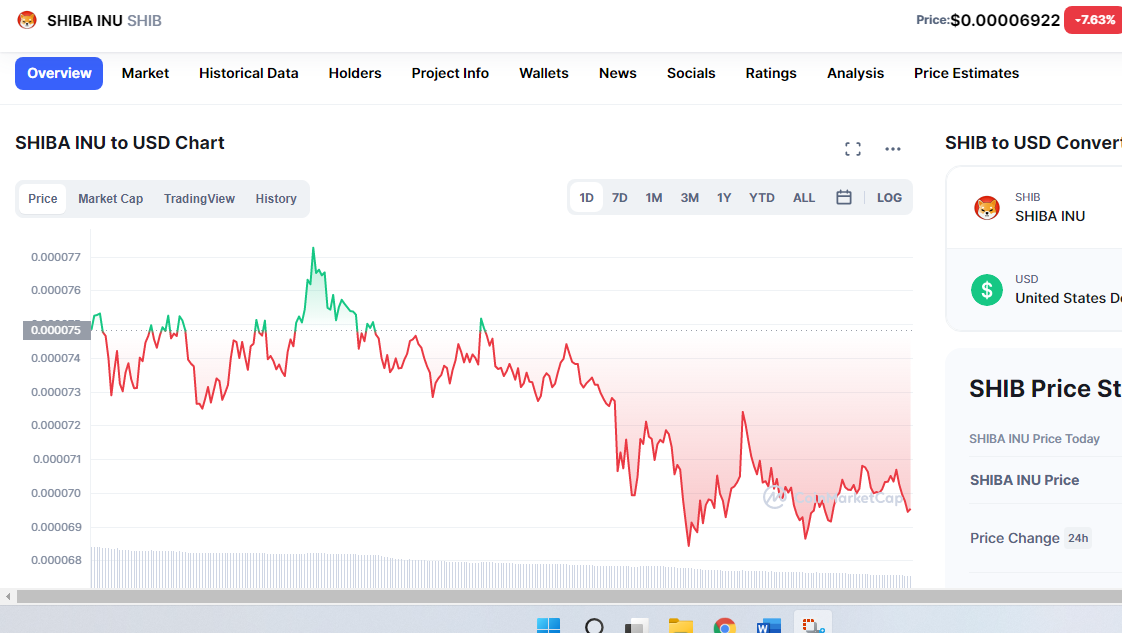The height and width of the screenshot is (633, 1122).
Task: Click the 0.000068 axis label
Action: pyautogui.click(x=56, y=560)
